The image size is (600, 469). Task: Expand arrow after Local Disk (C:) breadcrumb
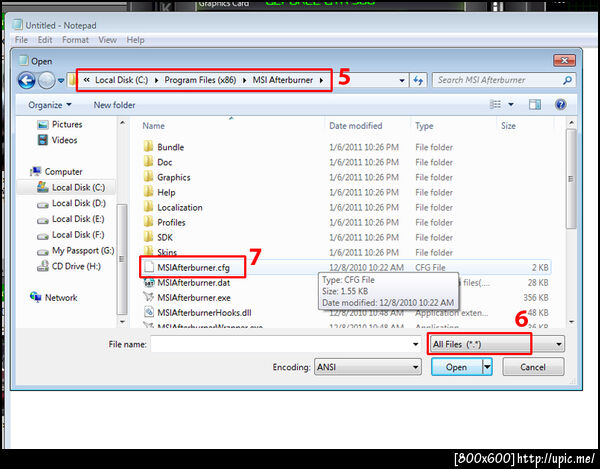(x=157, y=80)
